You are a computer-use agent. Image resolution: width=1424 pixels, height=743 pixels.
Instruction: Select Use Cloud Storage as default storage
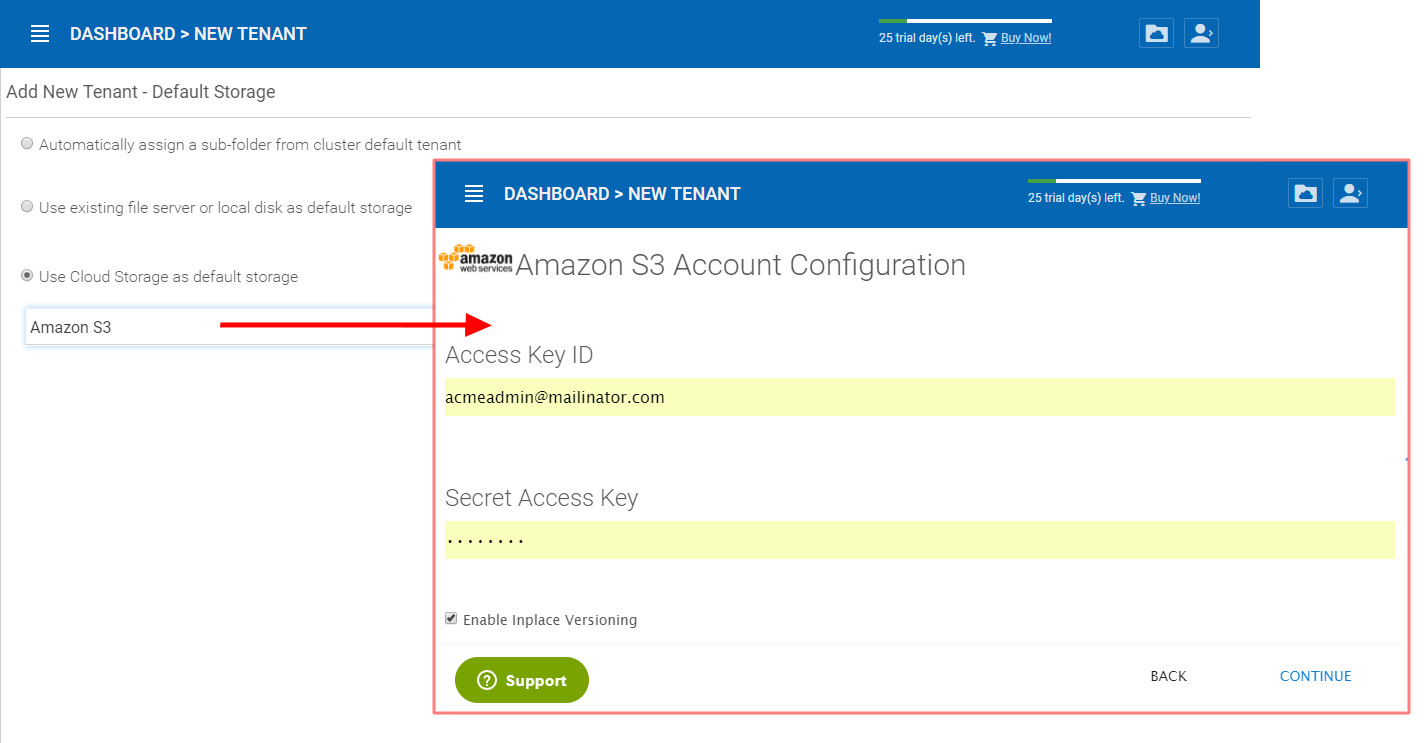click(27, 276)
